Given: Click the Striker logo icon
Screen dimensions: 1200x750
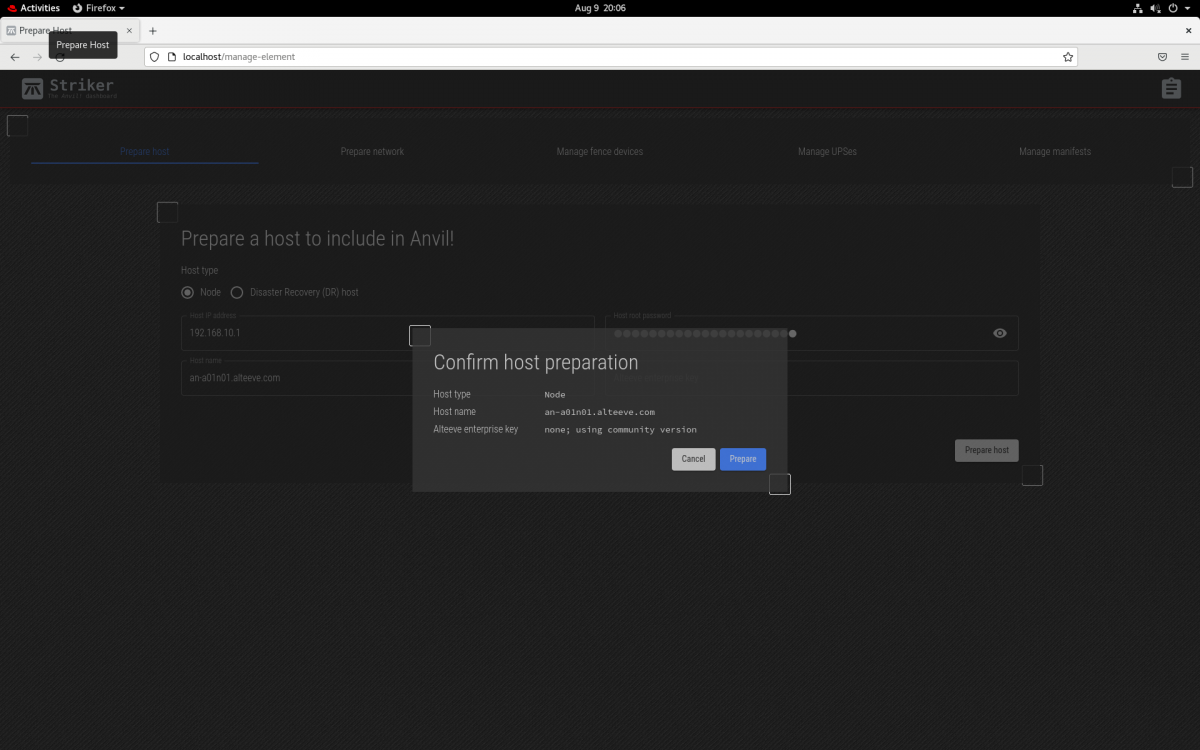Looking at the screenshot, I should pyautogui.click(x=33, y=89).
